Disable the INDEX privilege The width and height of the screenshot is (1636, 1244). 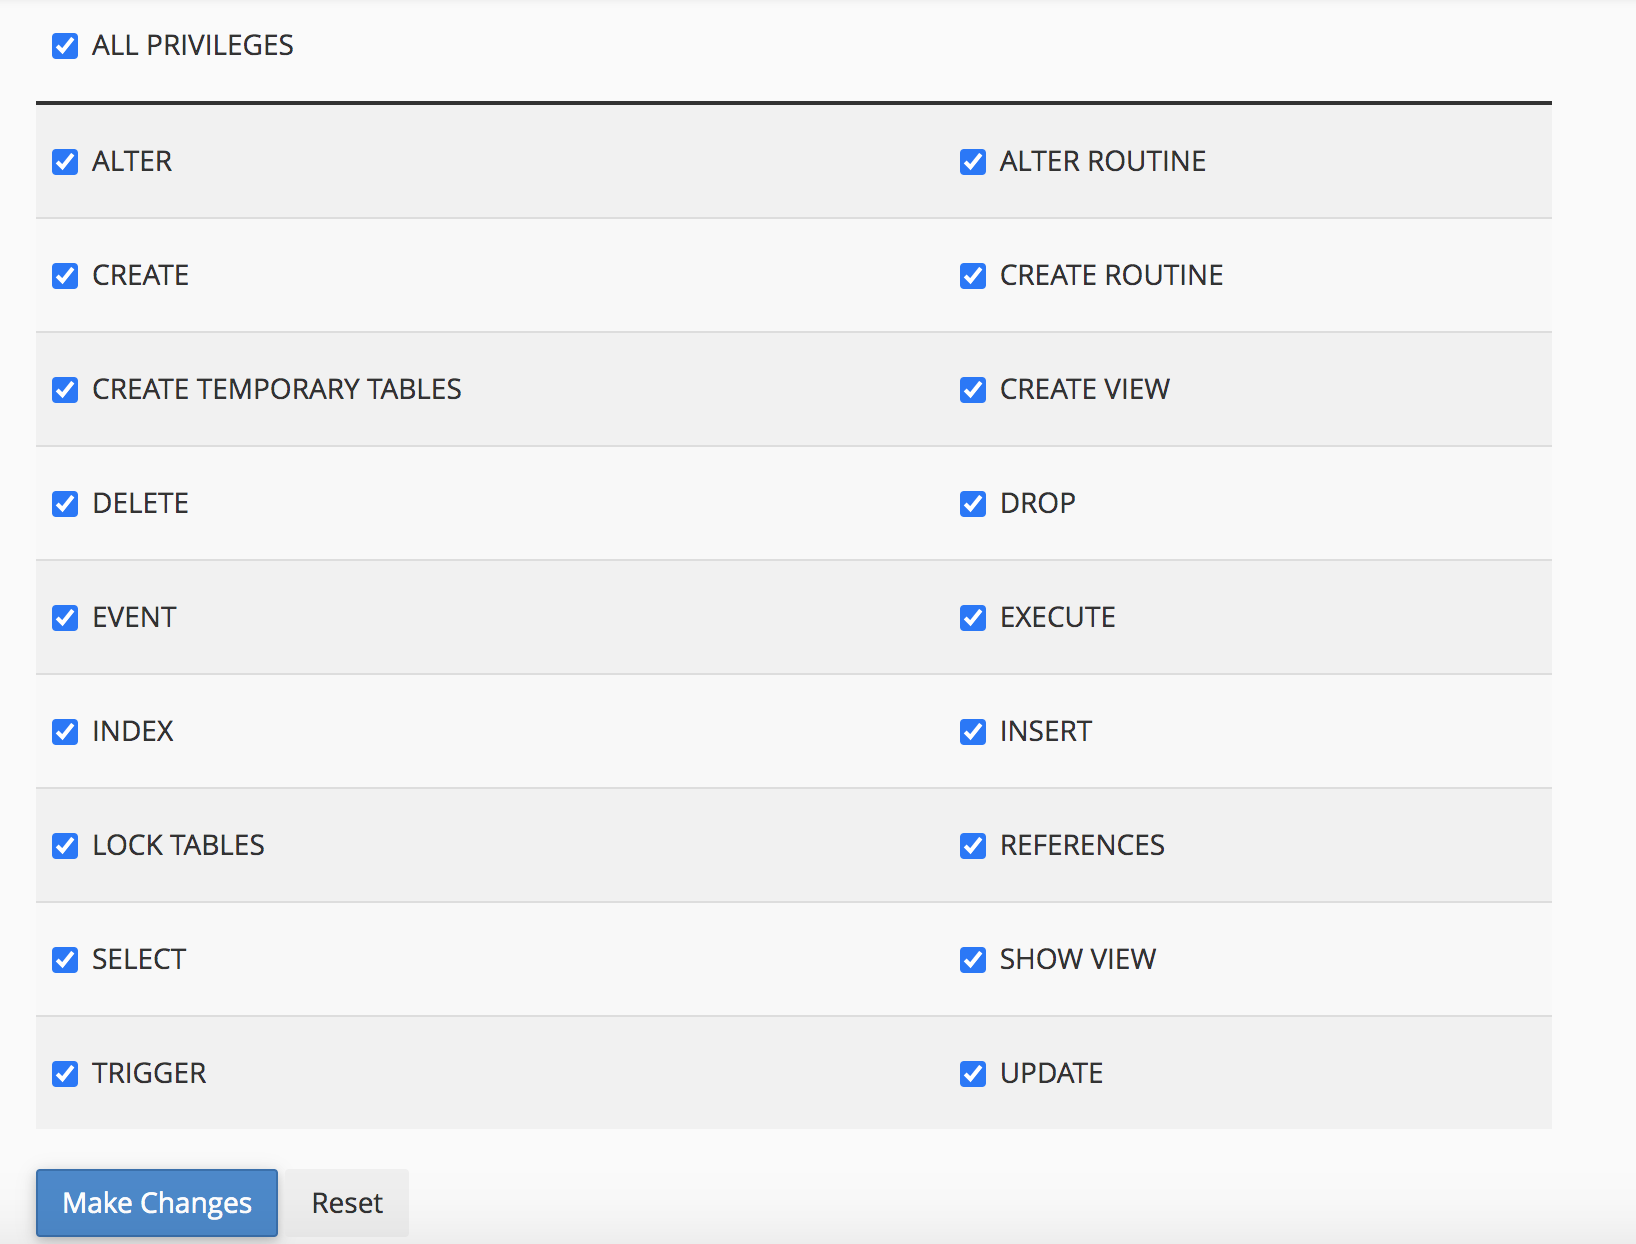tap(65, 732)
